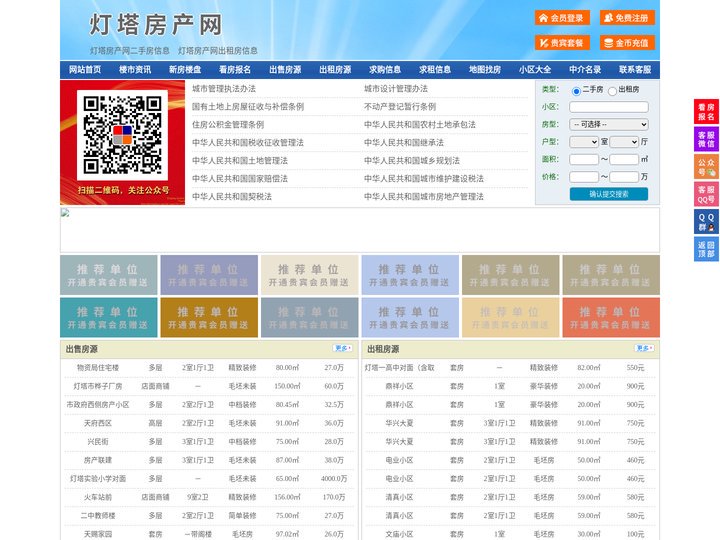
Task: Click the teal 推荐单位 ad tile
Action: coord(108,317)
